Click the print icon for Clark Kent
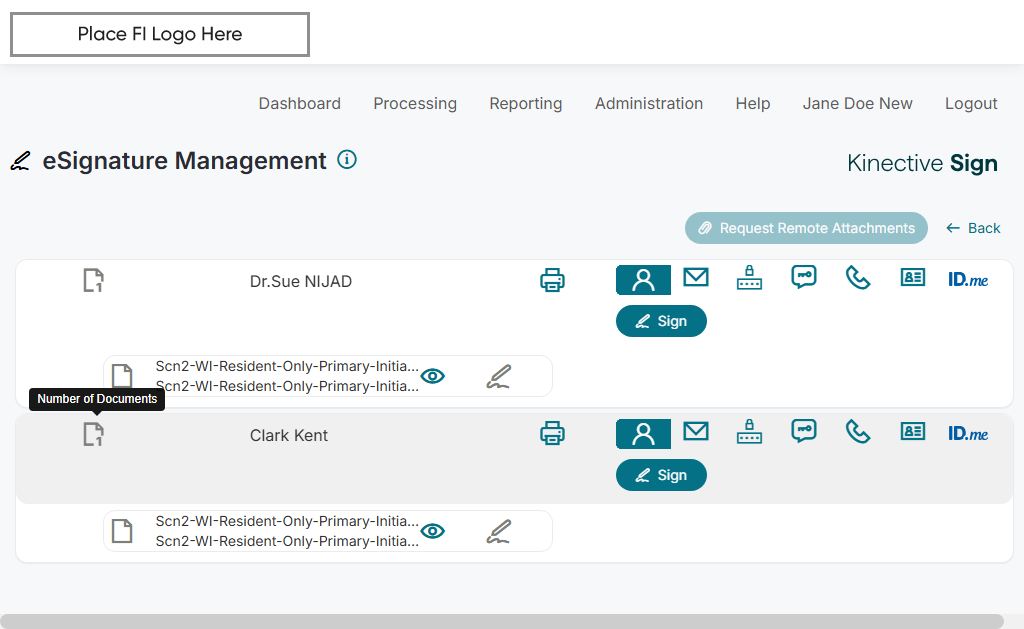 (552, 434)
